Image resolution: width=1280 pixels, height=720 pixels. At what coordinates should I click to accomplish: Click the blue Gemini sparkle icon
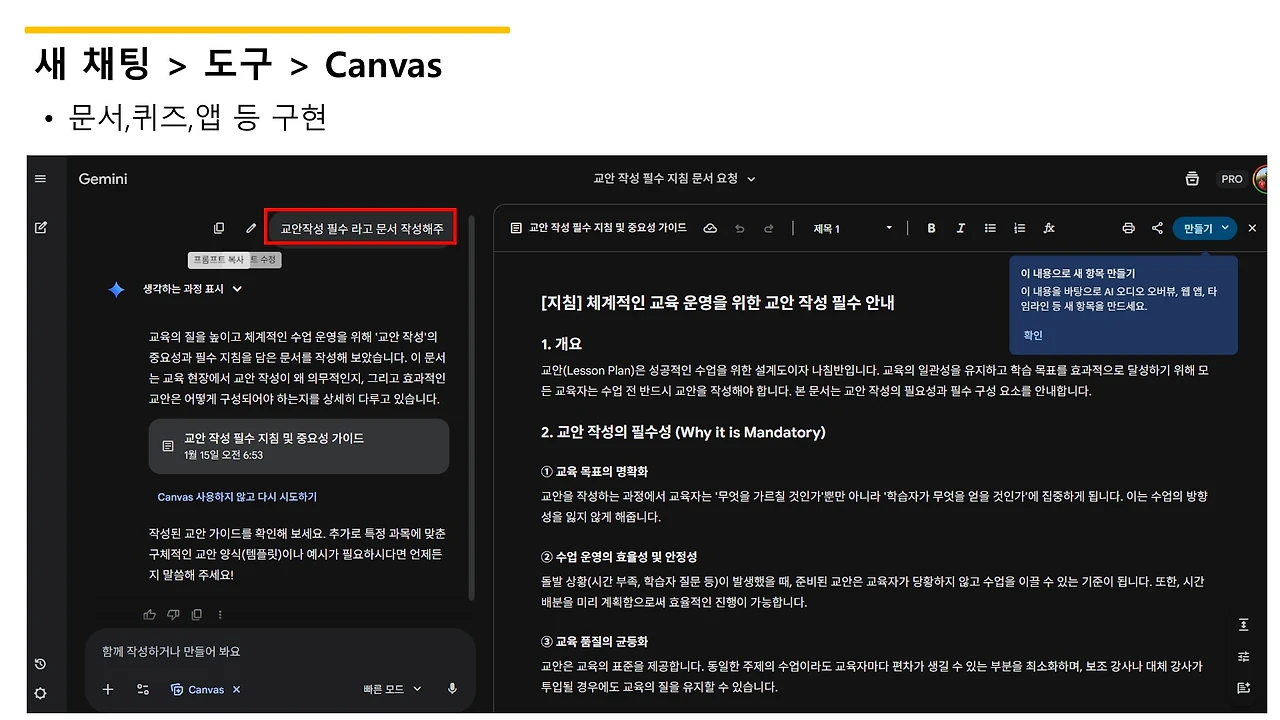pyautogui.click(x=117, y=289)
